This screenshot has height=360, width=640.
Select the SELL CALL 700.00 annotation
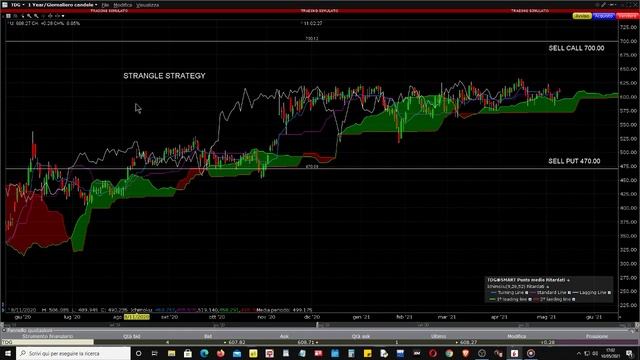(576, 48)
